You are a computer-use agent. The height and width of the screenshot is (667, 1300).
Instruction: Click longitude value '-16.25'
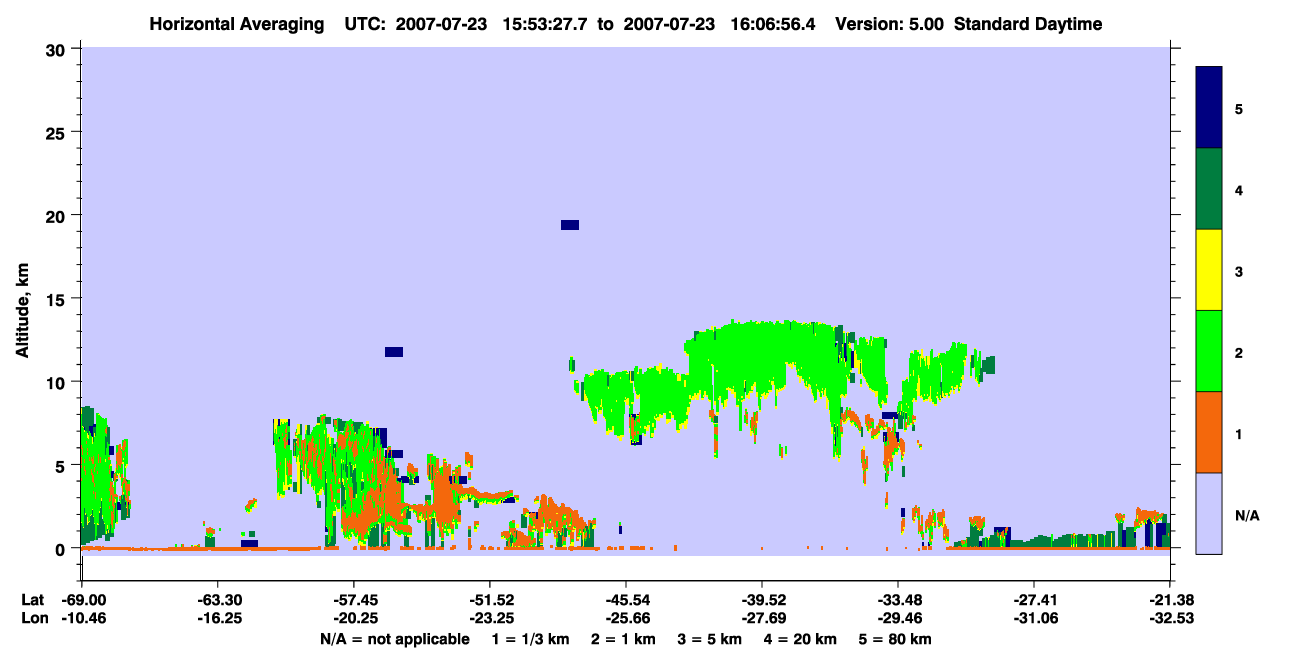pyautogui.click(x=217, y=618)
